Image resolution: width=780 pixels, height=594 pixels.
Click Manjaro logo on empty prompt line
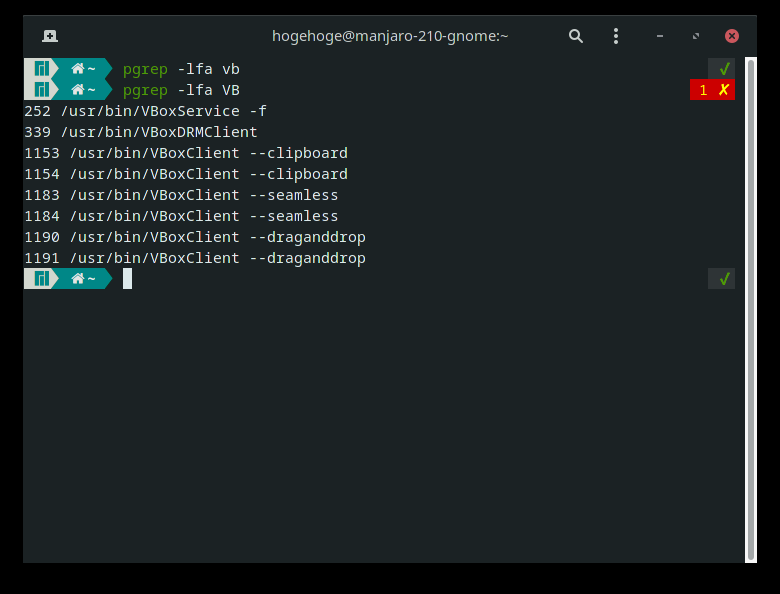[x=42, y=279]
